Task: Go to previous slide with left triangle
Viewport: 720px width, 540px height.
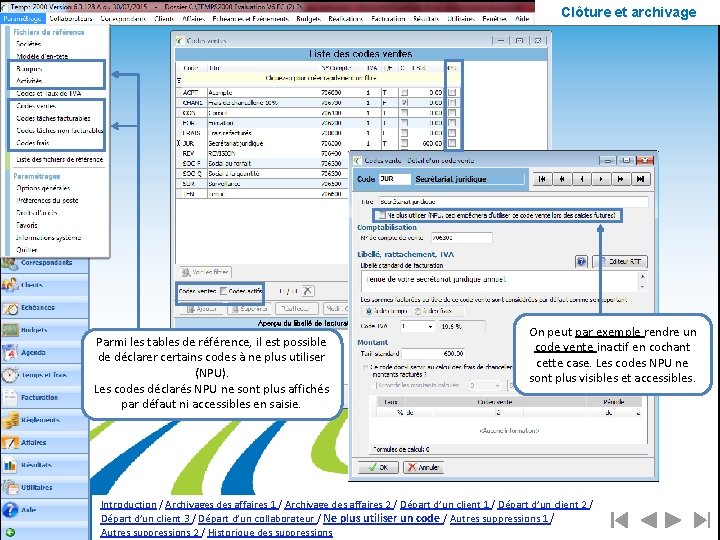Action: pos(649,520)
